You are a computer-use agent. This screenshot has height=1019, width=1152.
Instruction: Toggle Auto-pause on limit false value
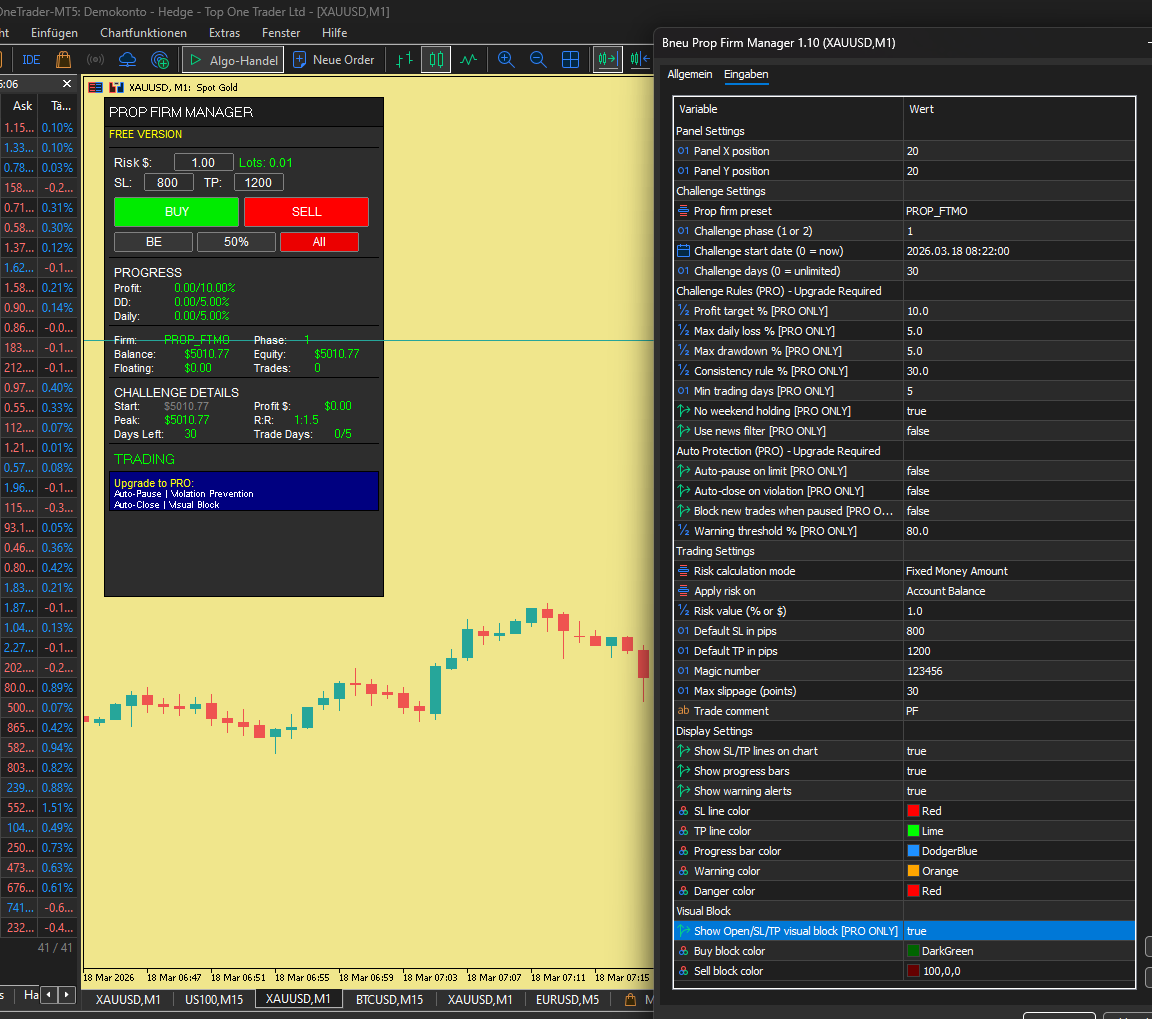tap(1018, 471)
